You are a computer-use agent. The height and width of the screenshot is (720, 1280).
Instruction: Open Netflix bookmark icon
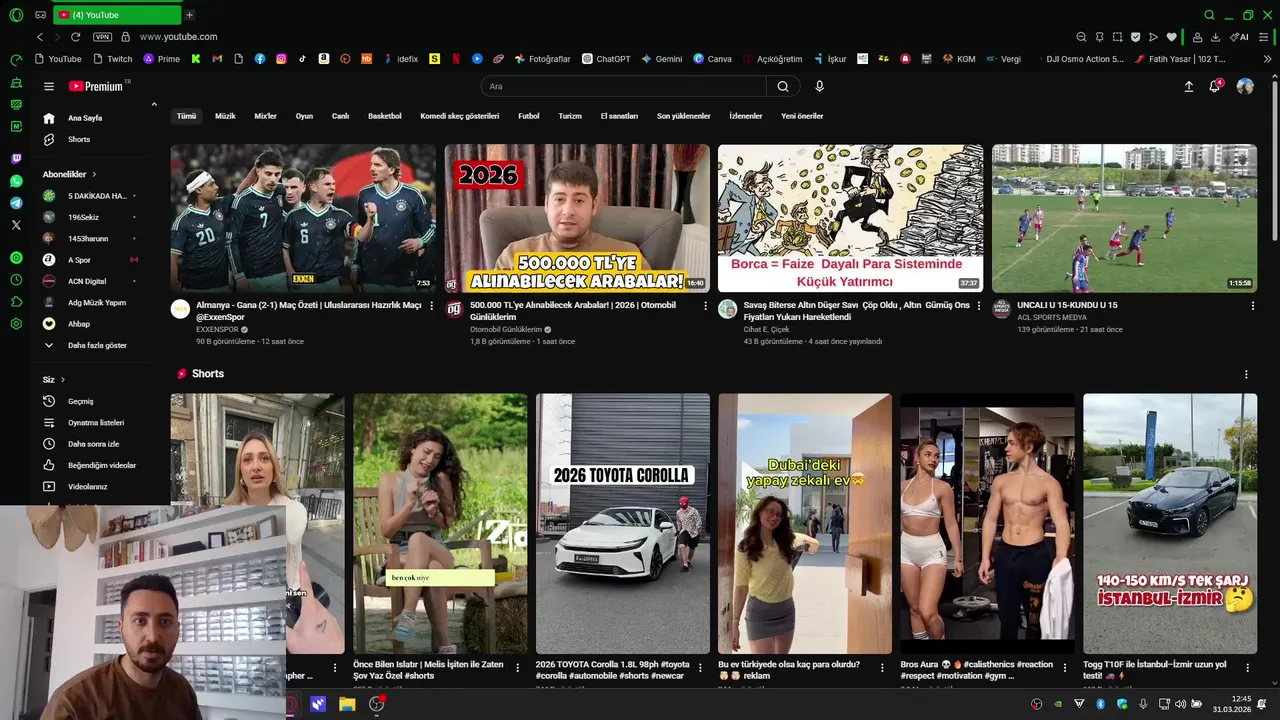point(456,59)
